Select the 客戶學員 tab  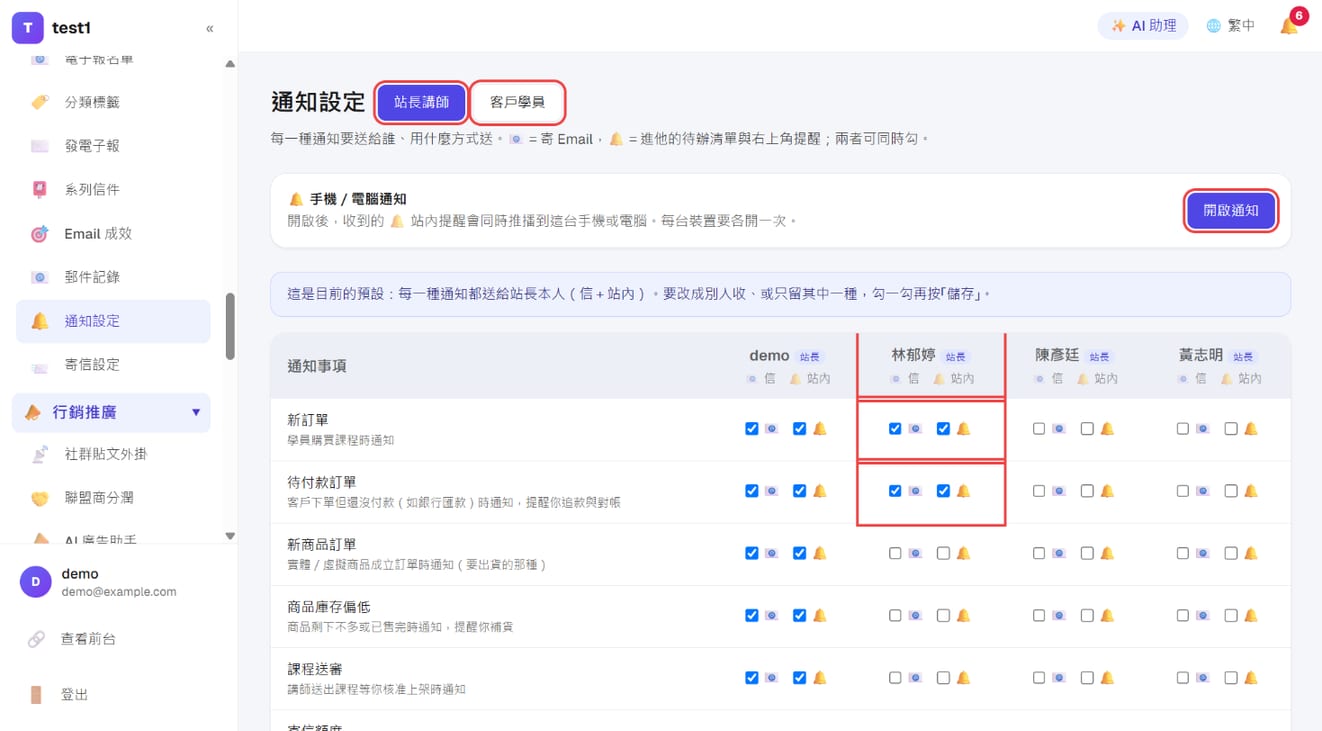click(518, 102)
